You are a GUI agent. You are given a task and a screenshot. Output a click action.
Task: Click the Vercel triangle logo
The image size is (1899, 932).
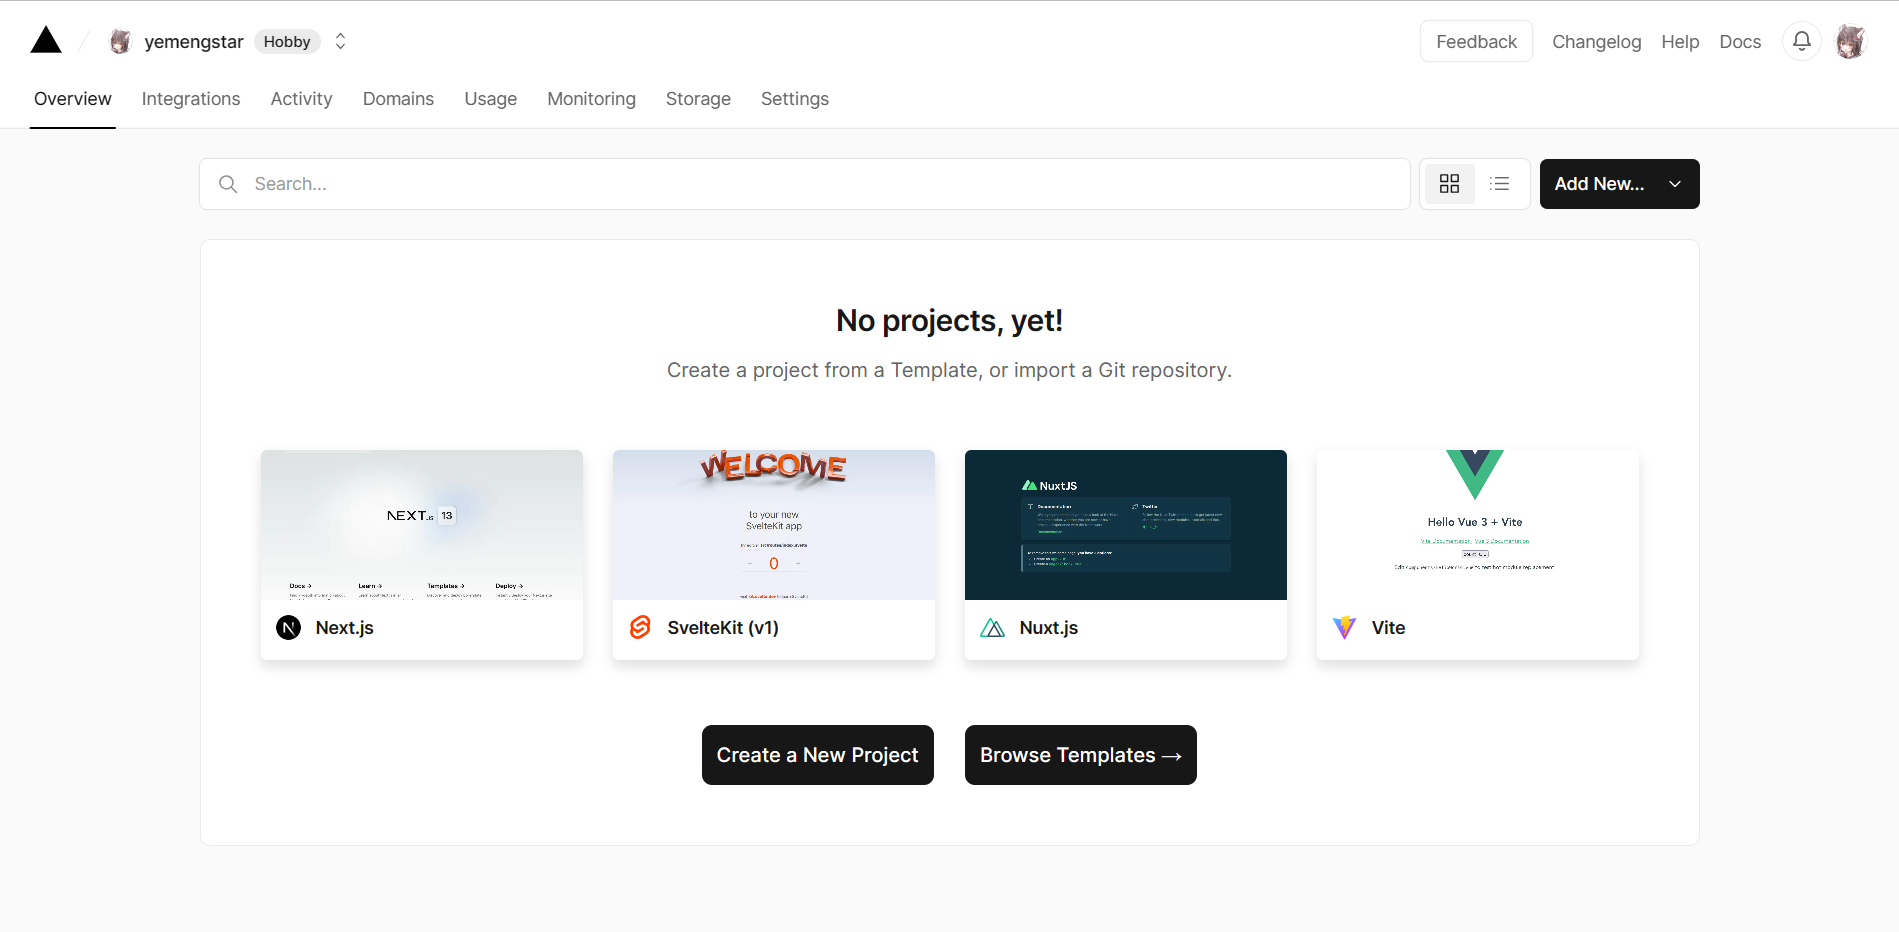coord(45,39)
